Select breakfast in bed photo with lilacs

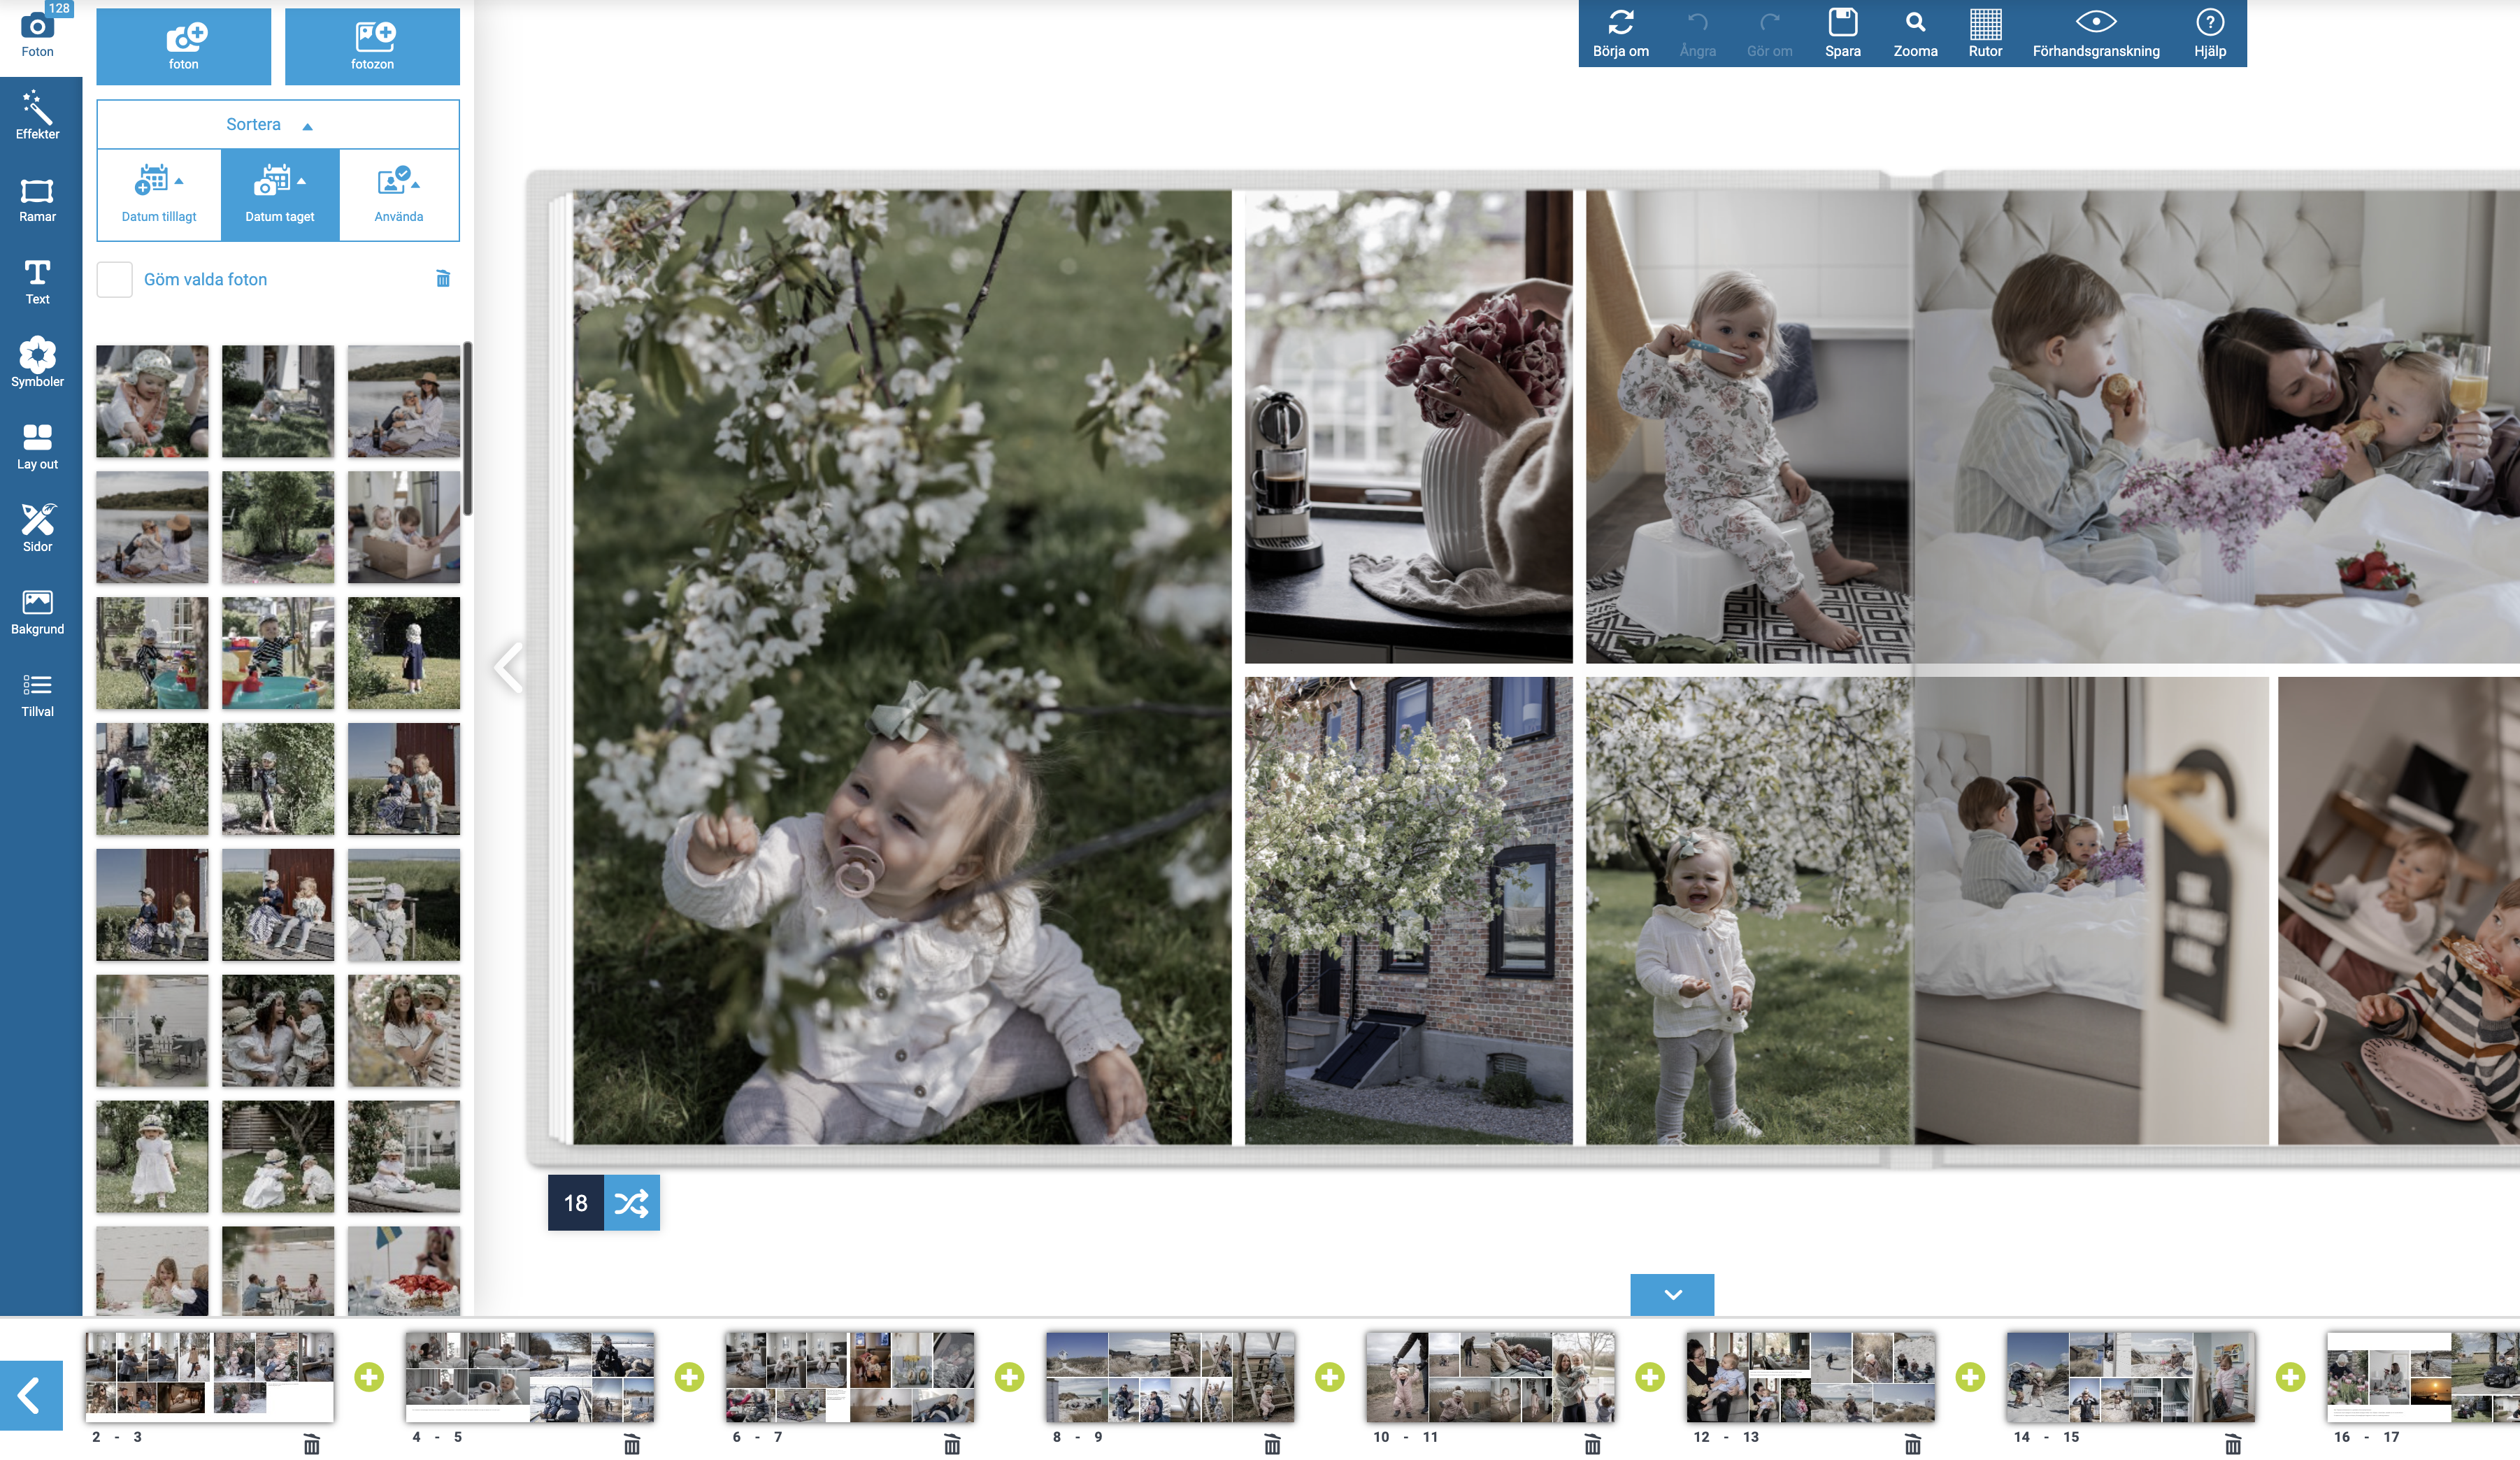(2217, 426)
